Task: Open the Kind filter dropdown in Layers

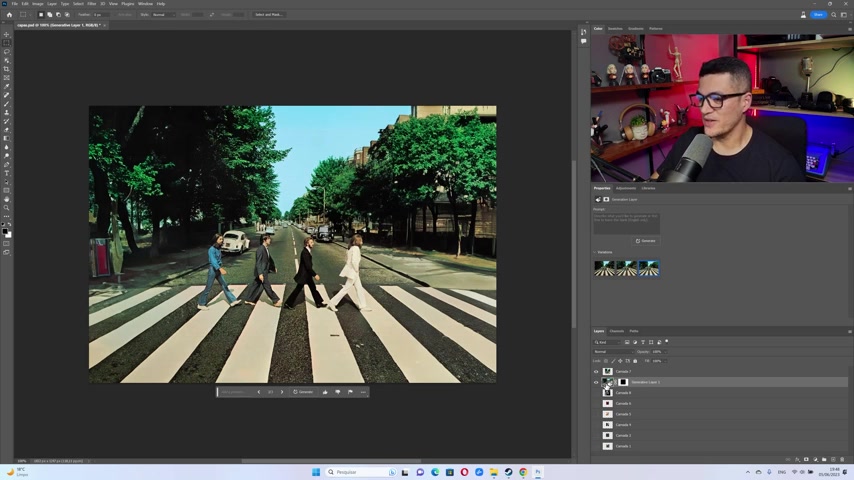Action: (607, 342)
